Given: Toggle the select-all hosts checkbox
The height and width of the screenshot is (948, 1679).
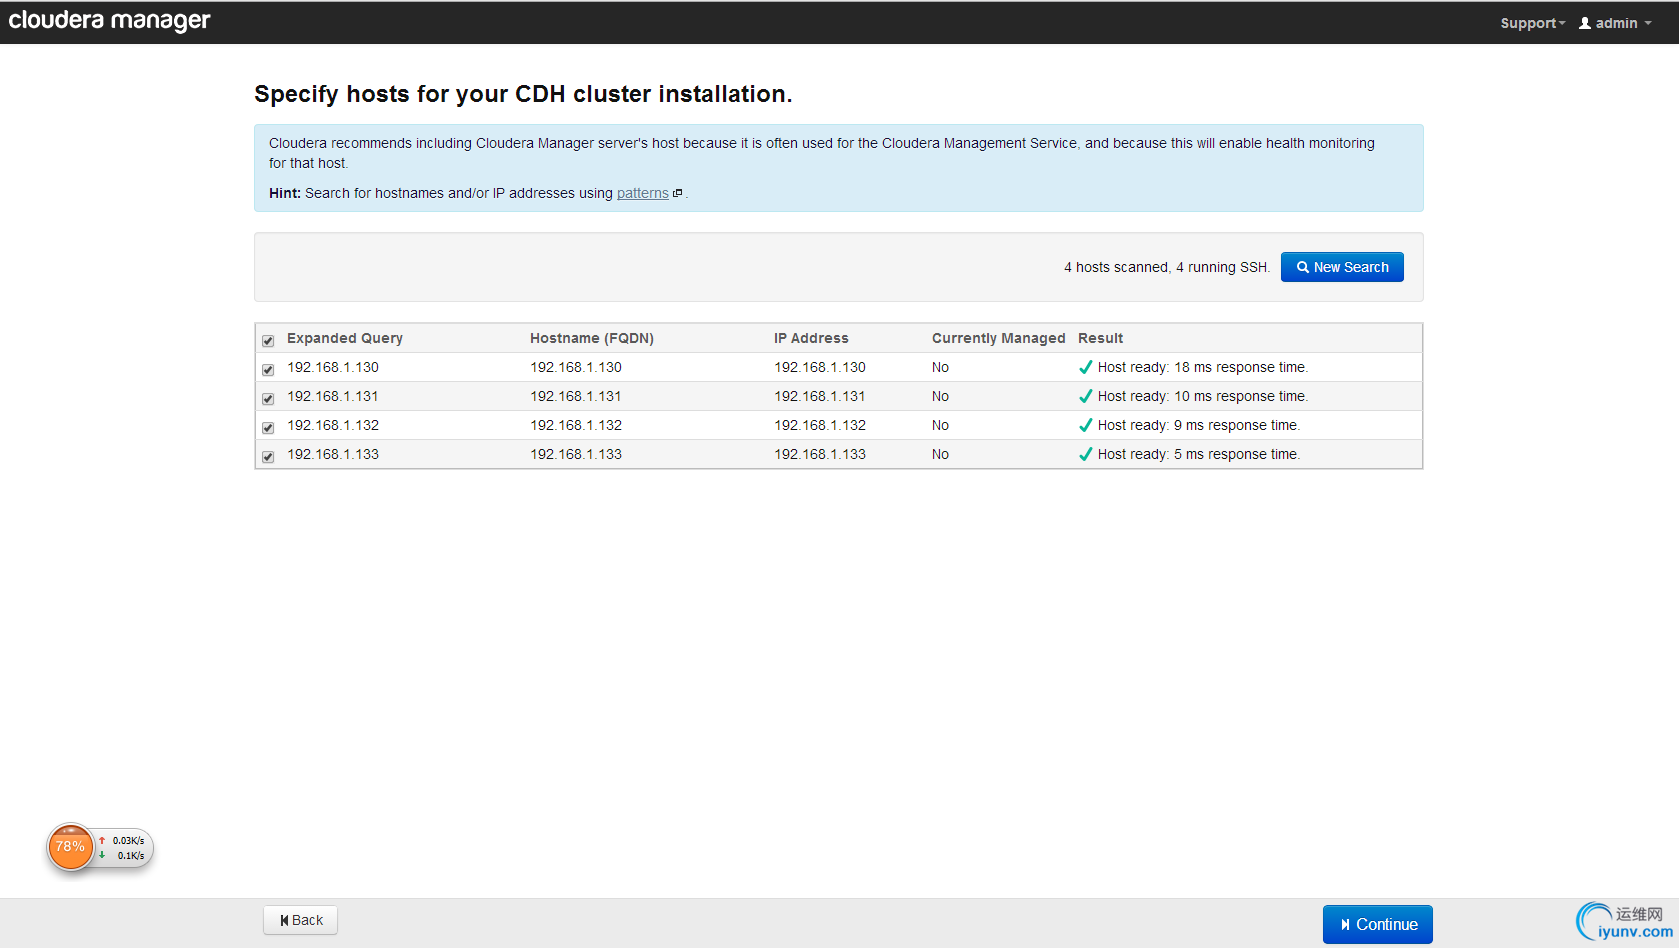Looking at the screenshot, I should 268,341.
